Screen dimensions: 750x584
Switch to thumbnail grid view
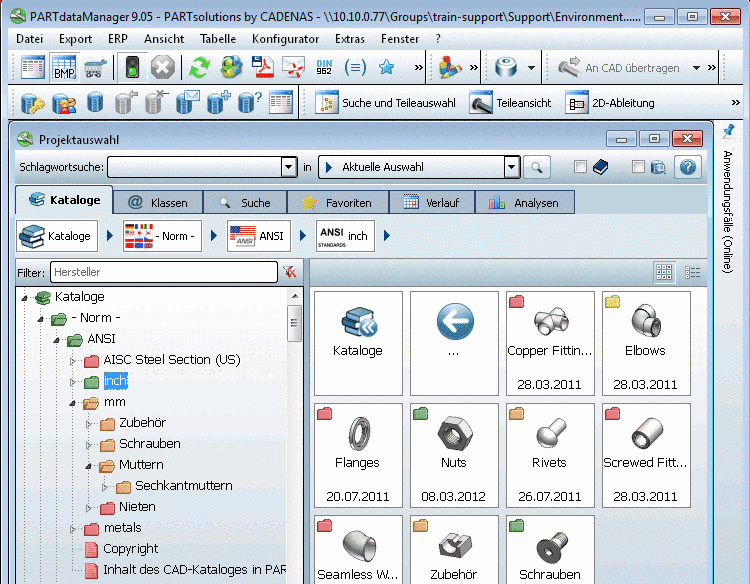point(664,273)
